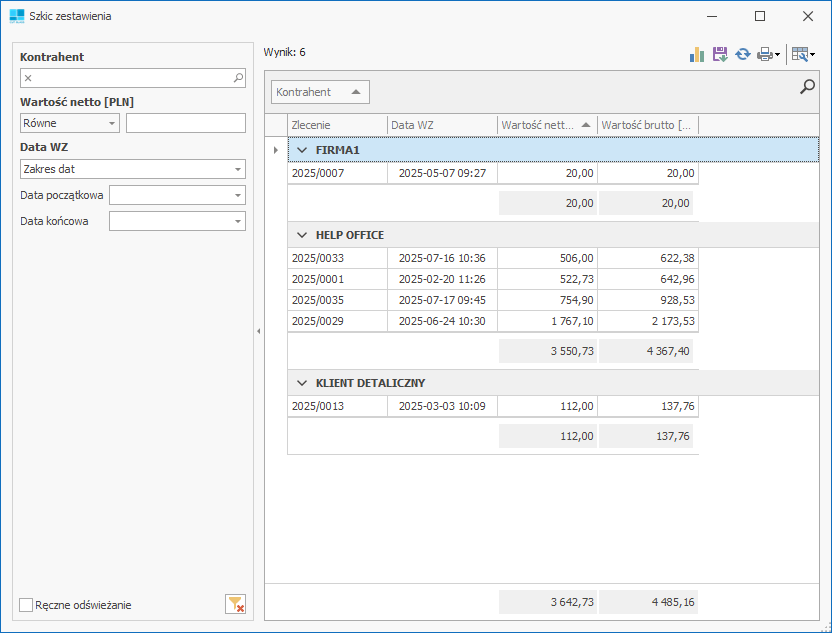The width and height of the screenshot is (832, 633).
Task: Open the bar chart view icon
Action: tap(697, 54)
